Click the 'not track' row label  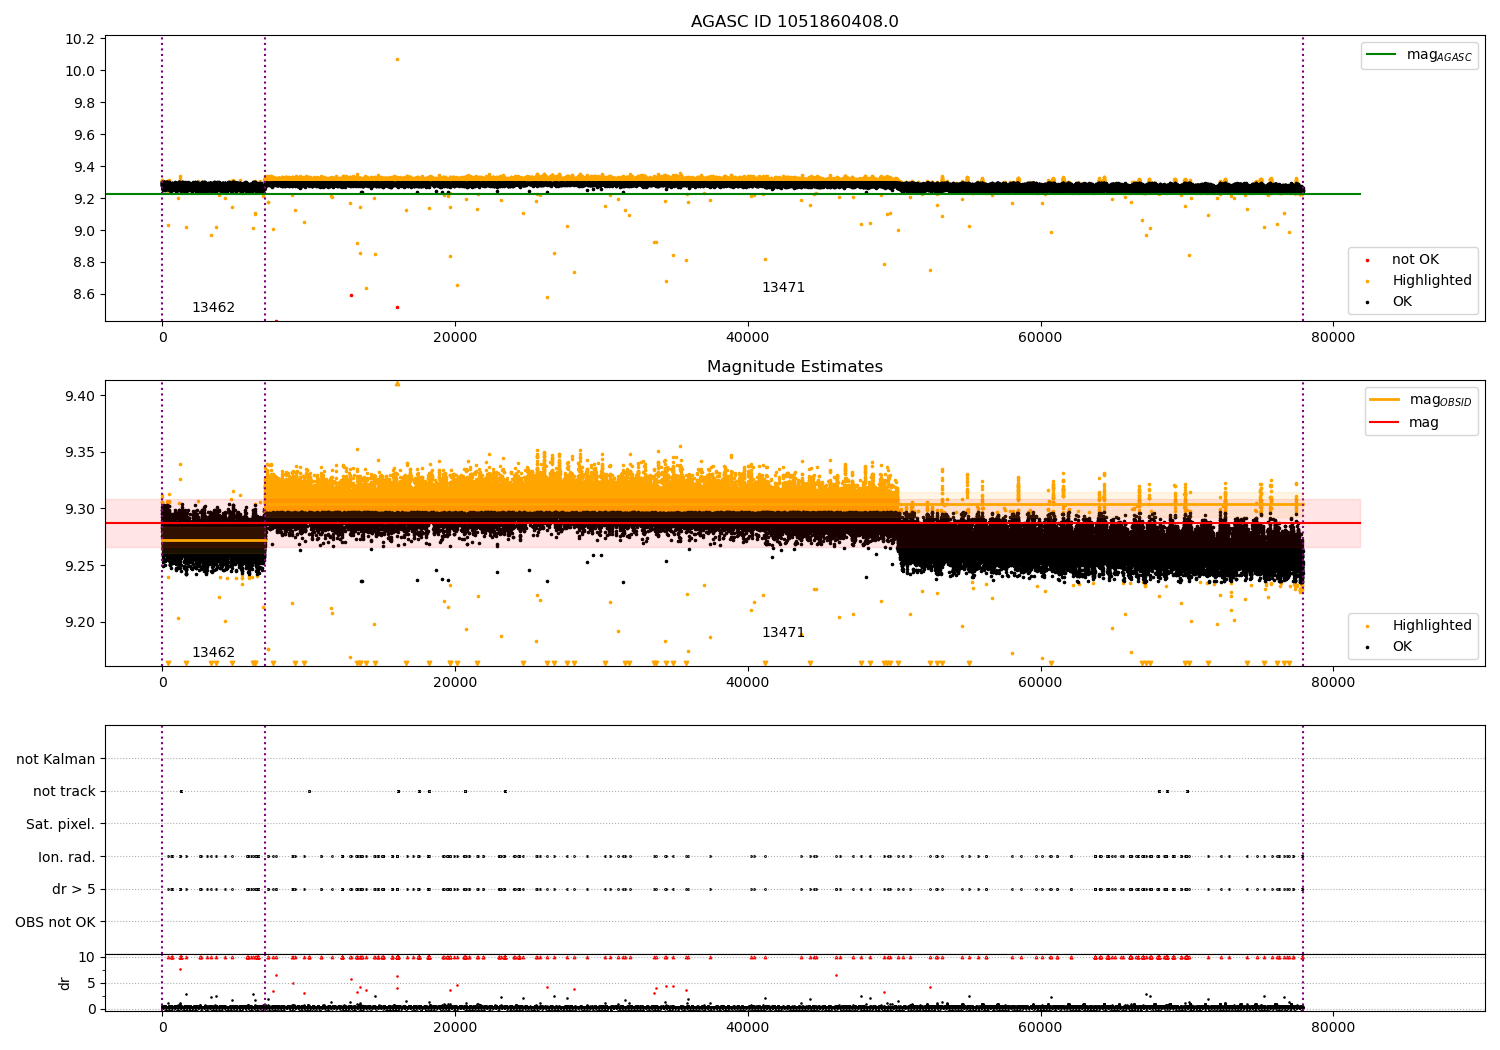[64, 792]
